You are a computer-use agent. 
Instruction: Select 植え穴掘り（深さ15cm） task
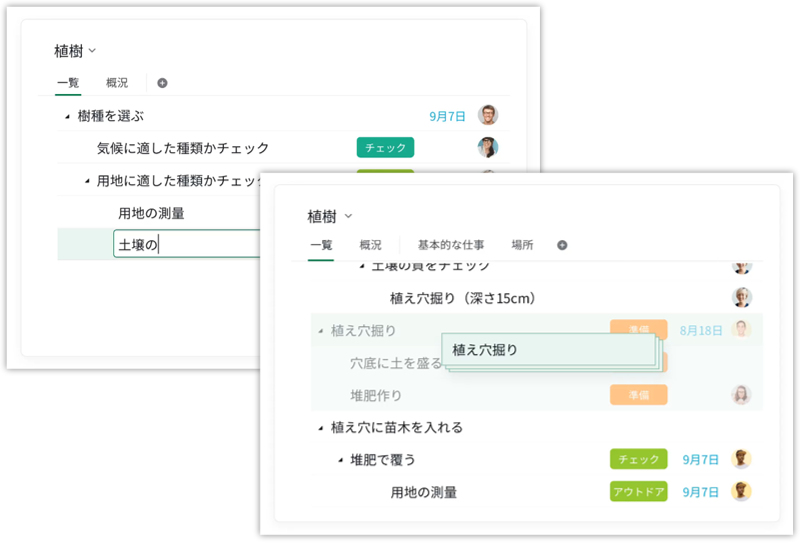tap(462, 298)
